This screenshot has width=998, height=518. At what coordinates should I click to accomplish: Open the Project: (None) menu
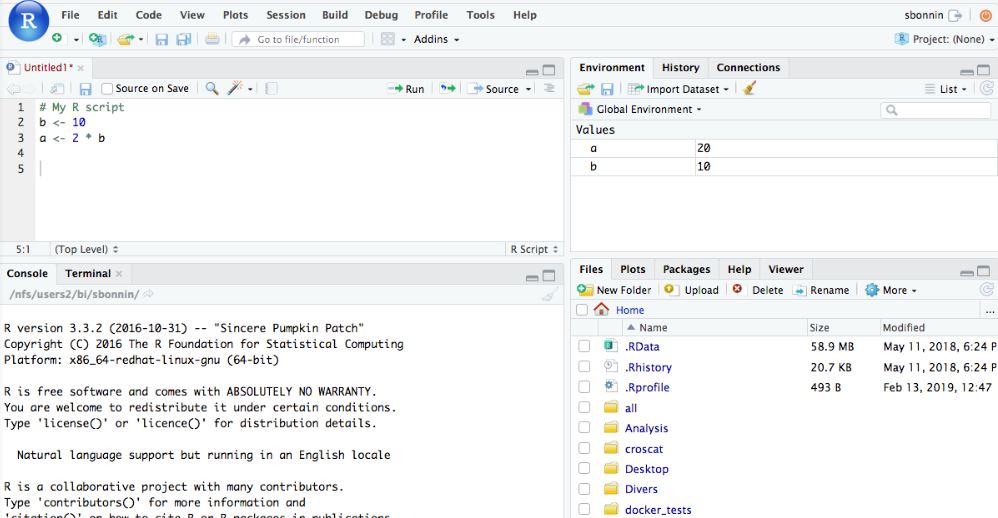[945, 39]
